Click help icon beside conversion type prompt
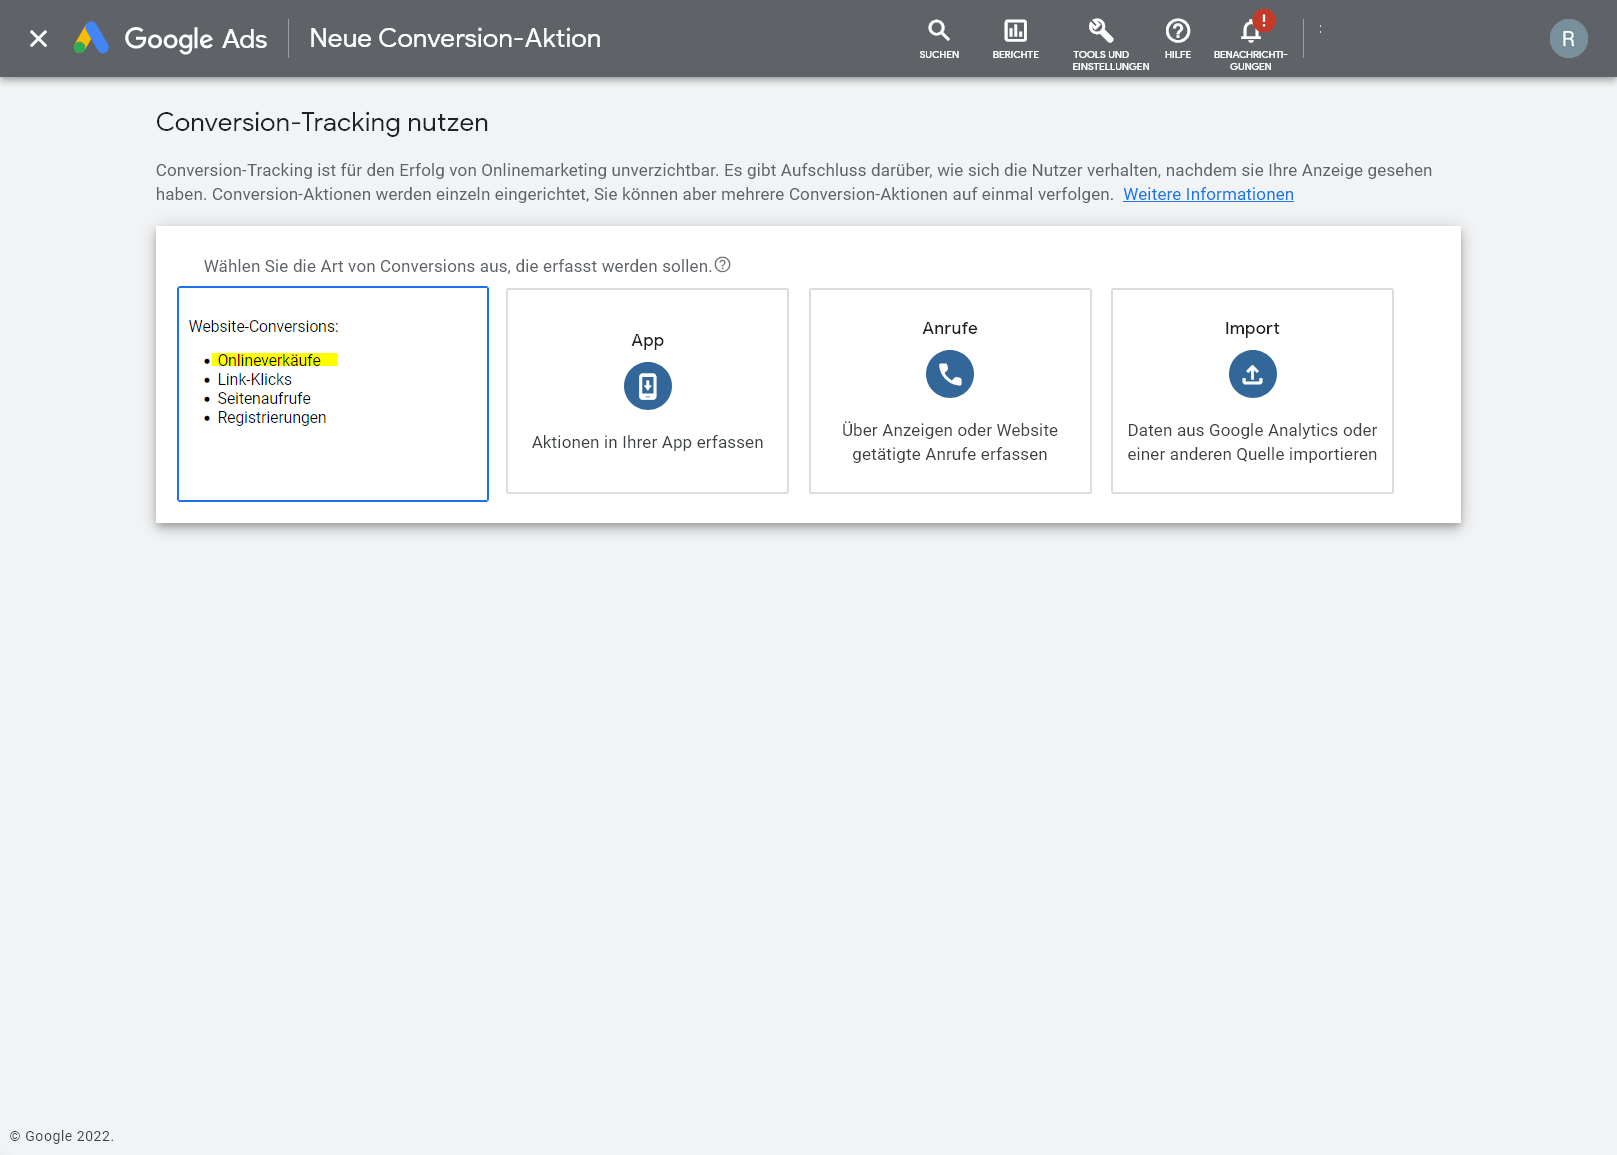 [722, 265]
